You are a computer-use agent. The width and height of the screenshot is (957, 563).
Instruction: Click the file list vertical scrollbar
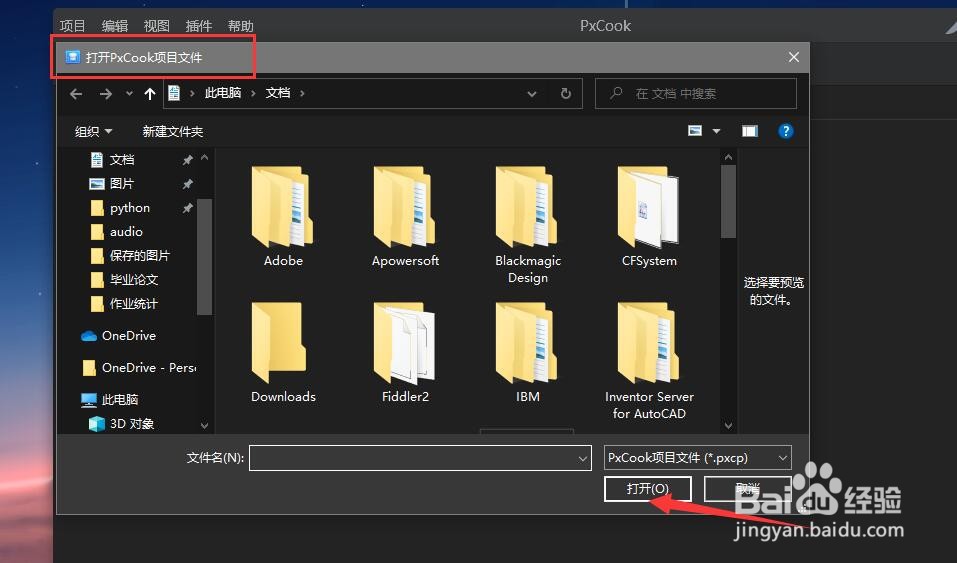pos(728,202)
